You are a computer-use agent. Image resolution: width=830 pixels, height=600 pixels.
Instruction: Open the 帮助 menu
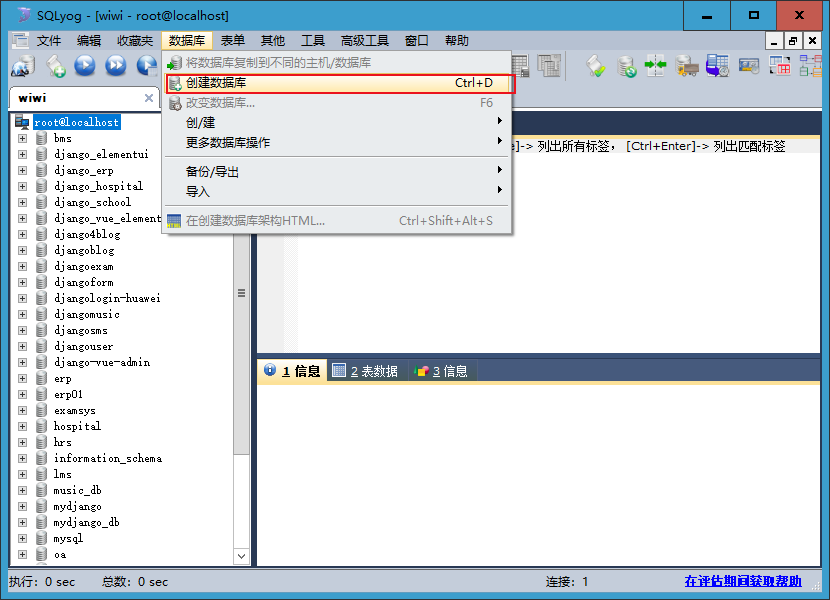(x=456, y=41)
